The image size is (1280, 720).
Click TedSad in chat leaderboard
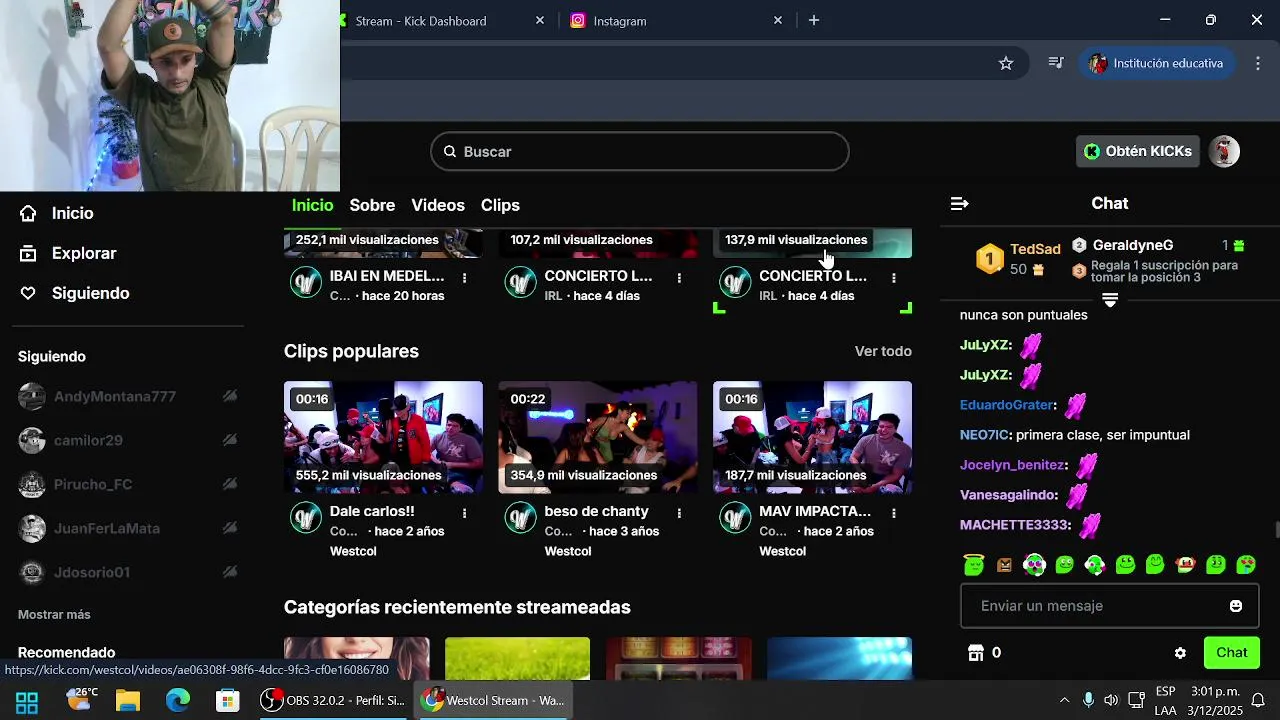click(x=1035, y=250)
